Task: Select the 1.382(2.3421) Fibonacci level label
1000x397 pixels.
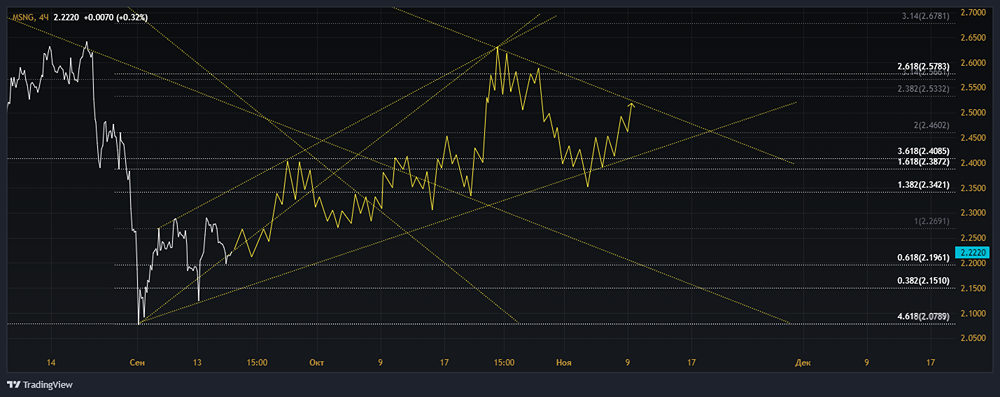Action: coord(923,185)
